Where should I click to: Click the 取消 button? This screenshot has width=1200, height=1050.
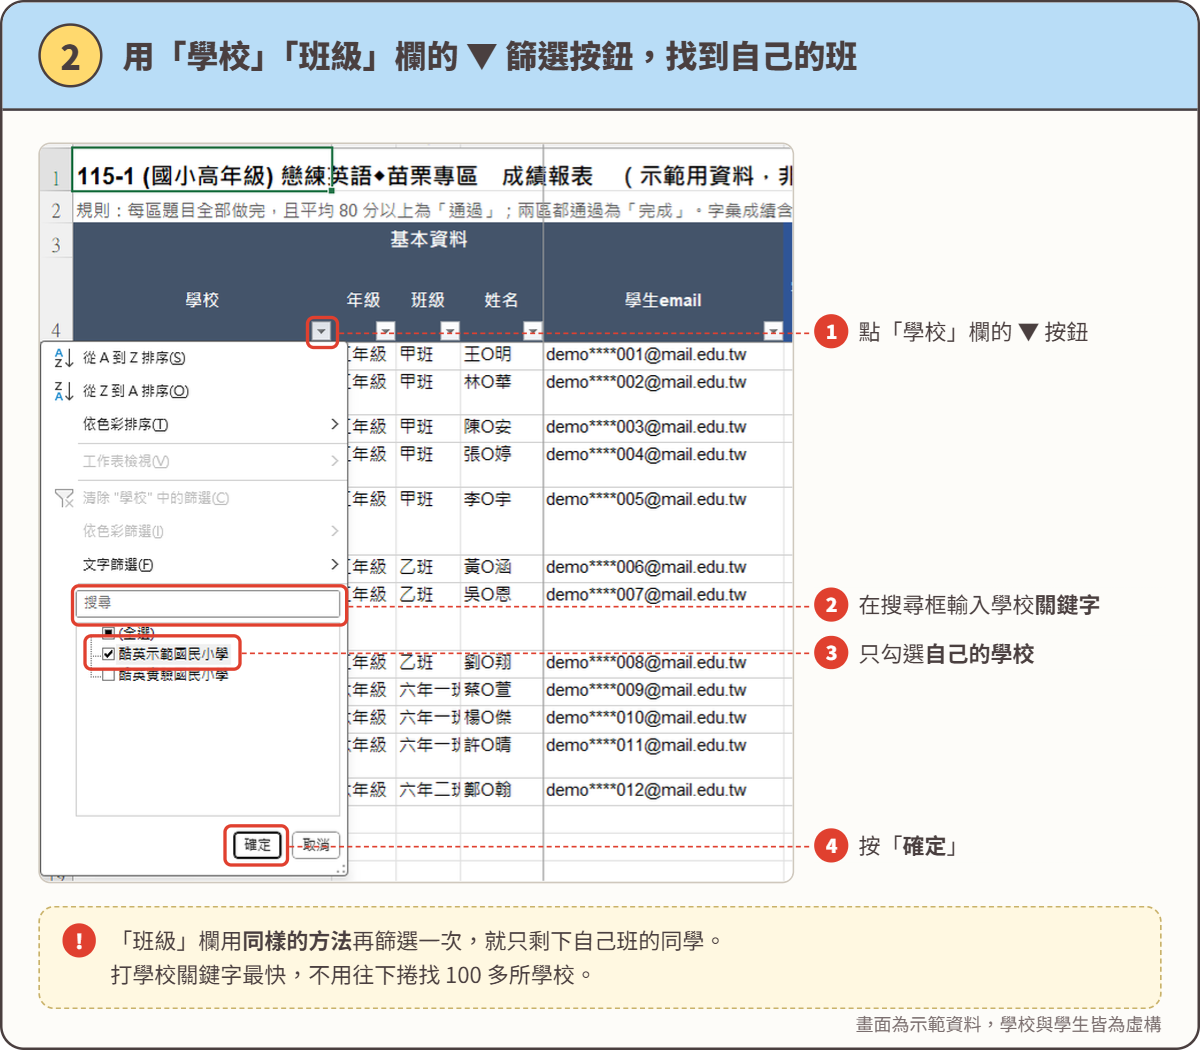(316, 845)
